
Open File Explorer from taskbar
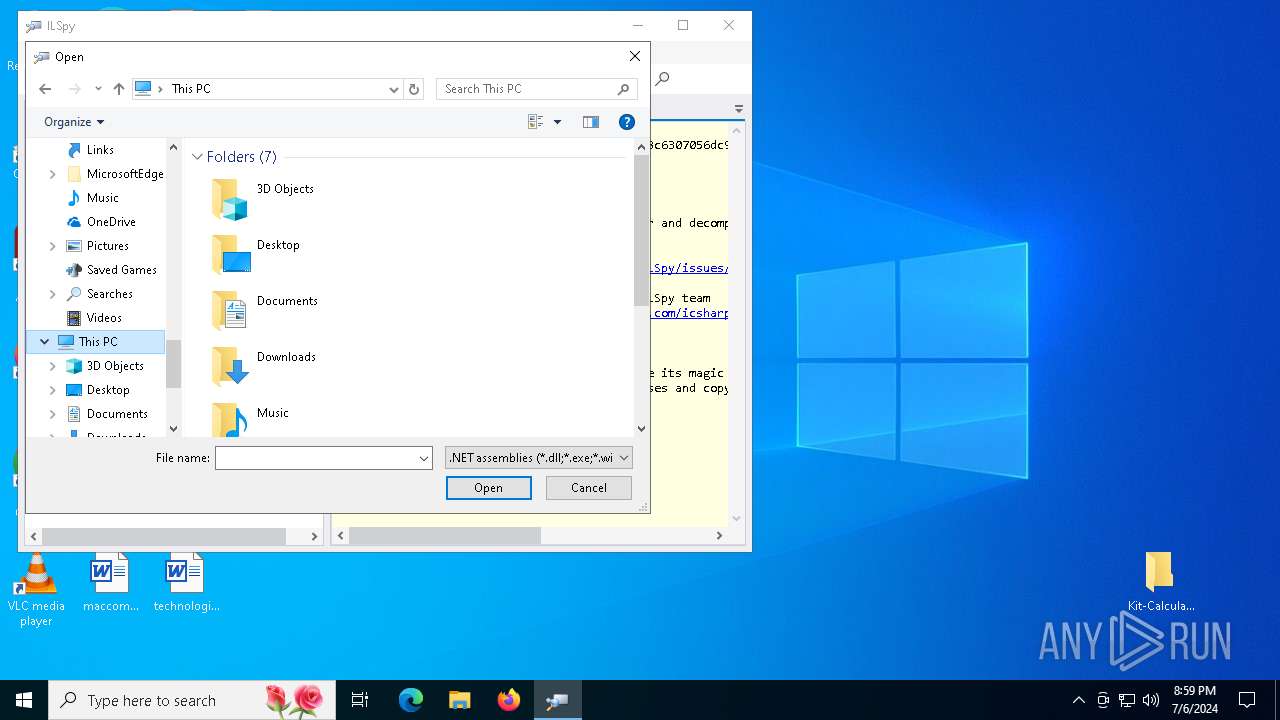460,700
